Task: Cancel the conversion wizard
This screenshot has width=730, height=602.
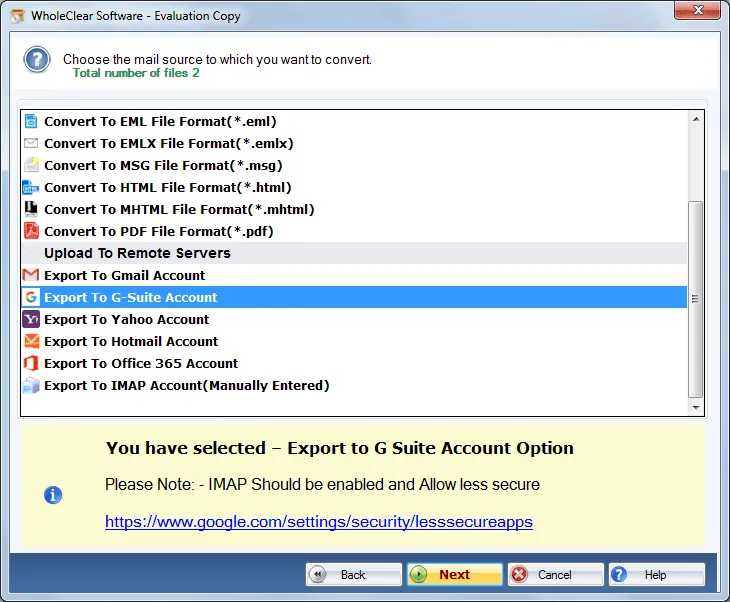Action: (555, 574)
